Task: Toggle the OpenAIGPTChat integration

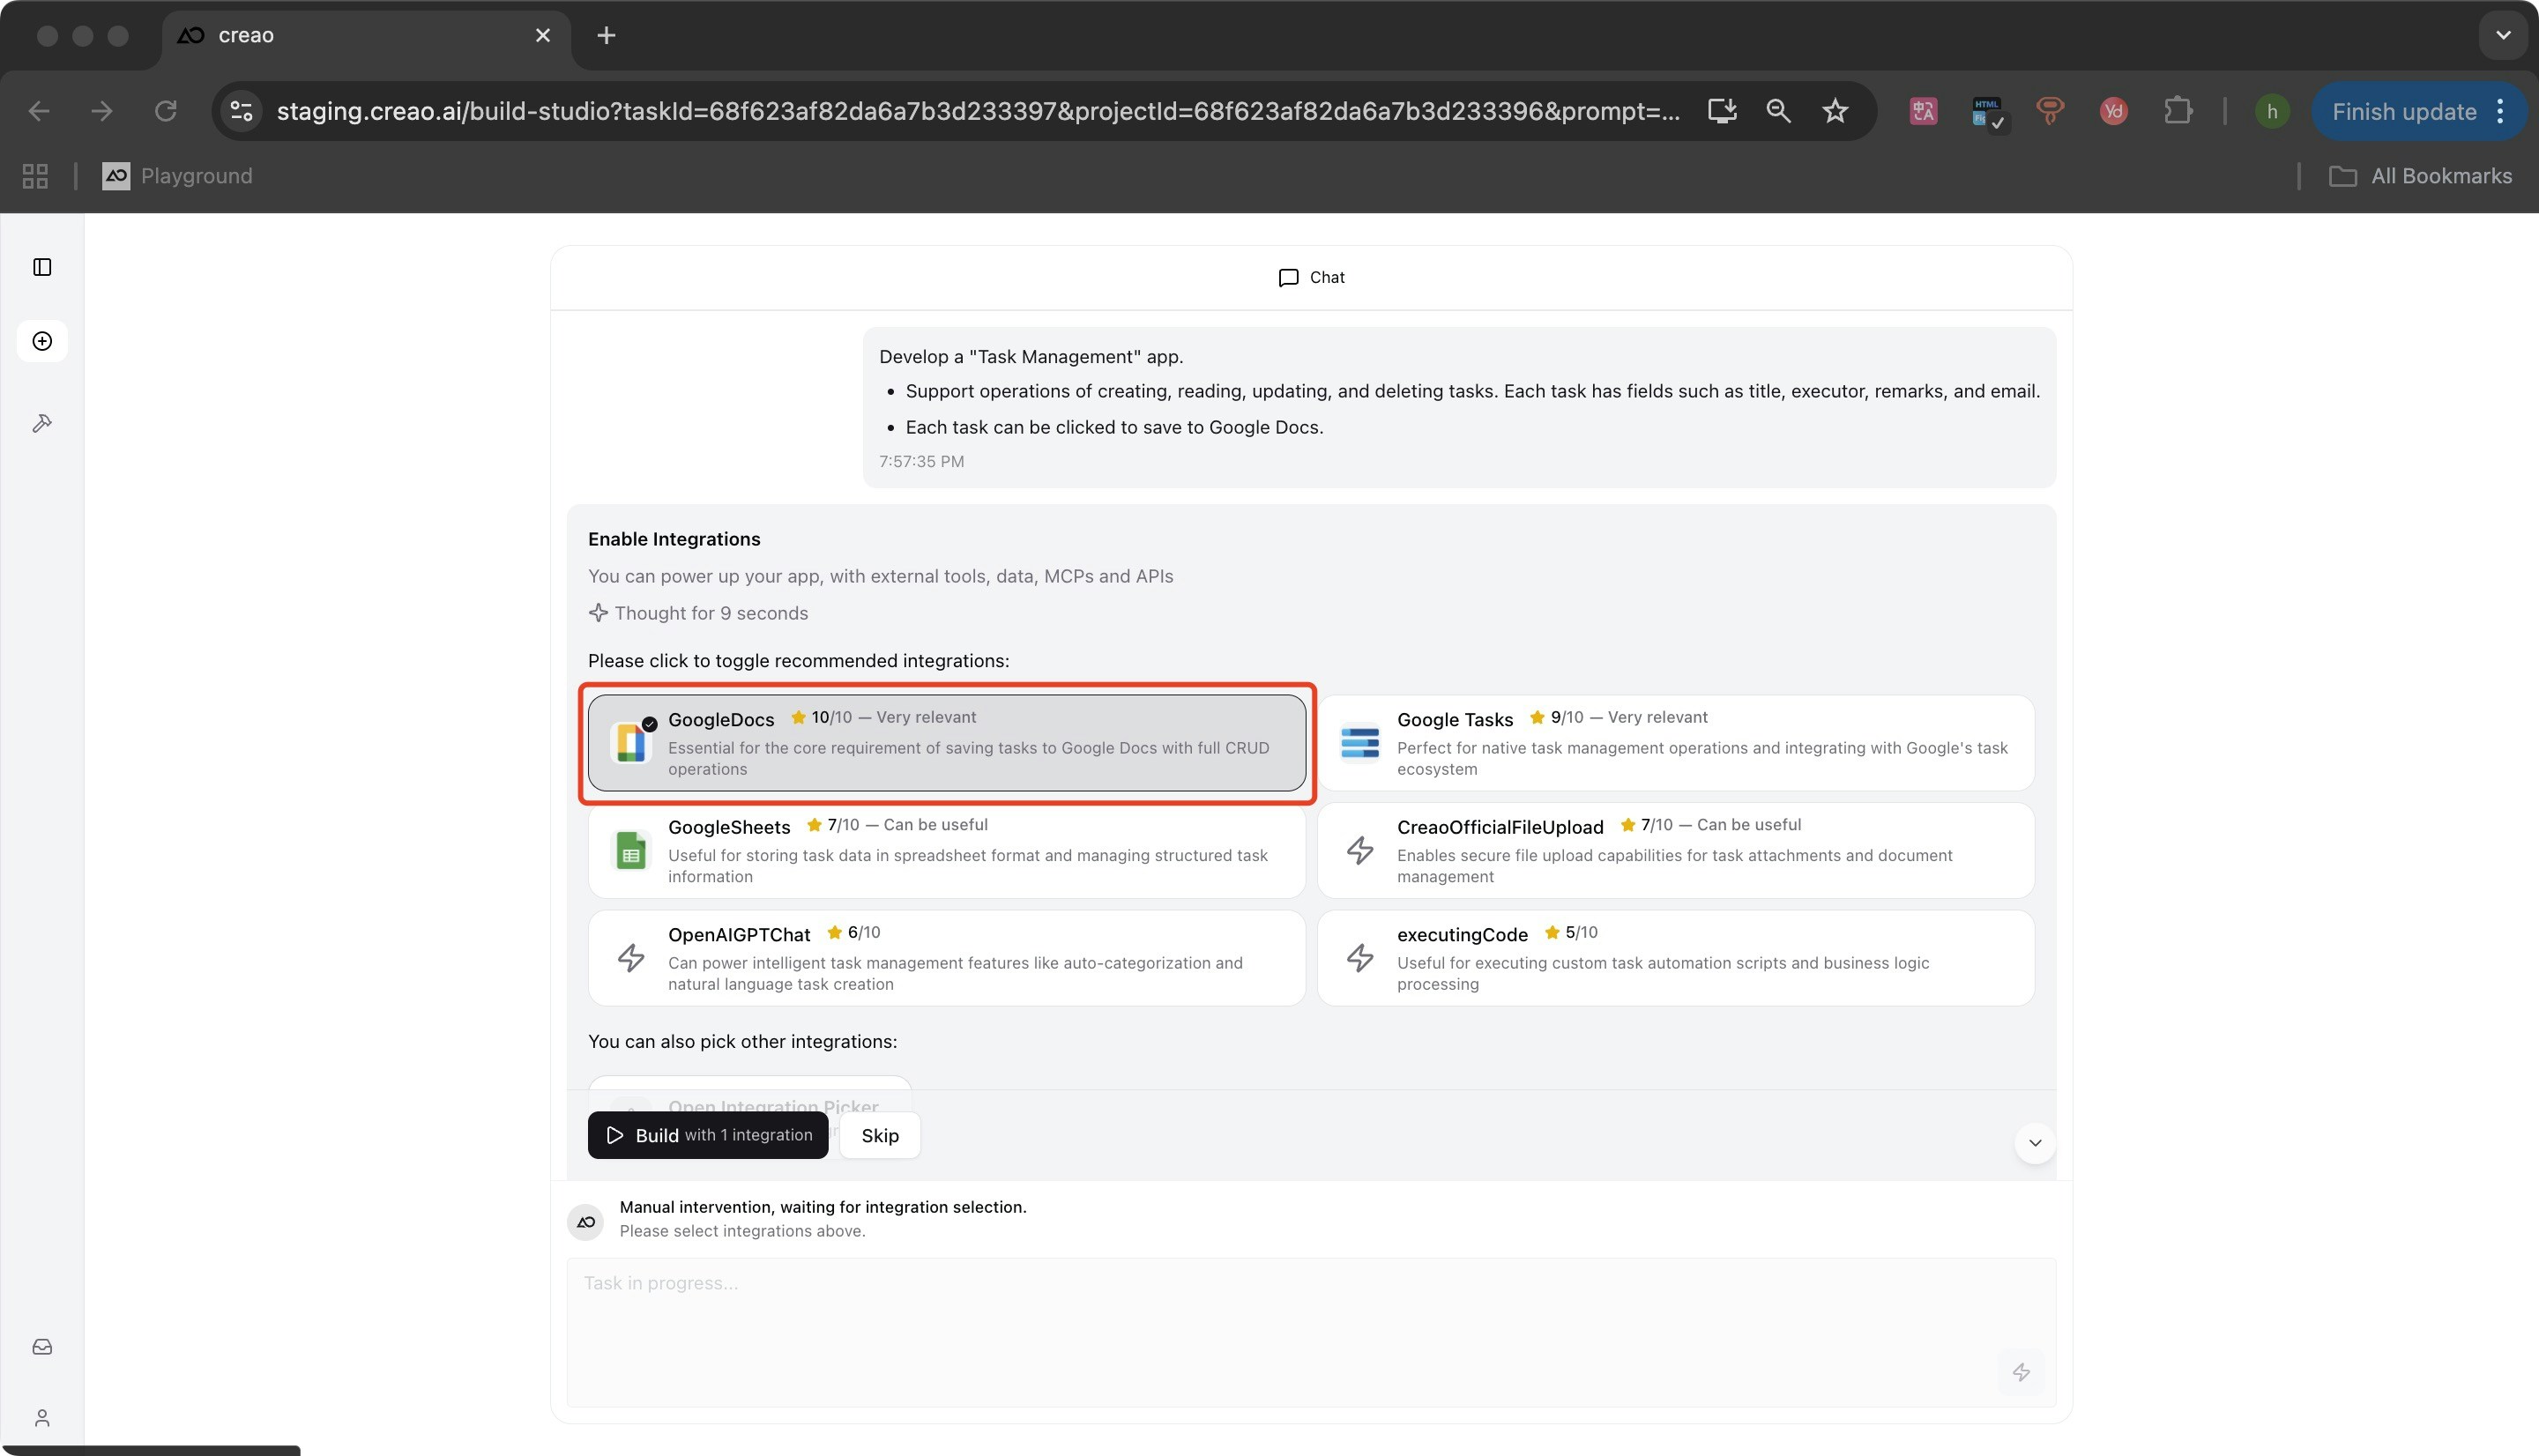Action: pyautogui.click(x=946, y=957)
